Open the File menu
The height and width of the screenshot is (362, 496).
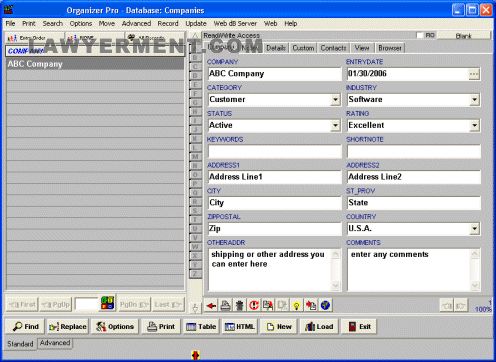pyautogui.click(x=10, y=24)
